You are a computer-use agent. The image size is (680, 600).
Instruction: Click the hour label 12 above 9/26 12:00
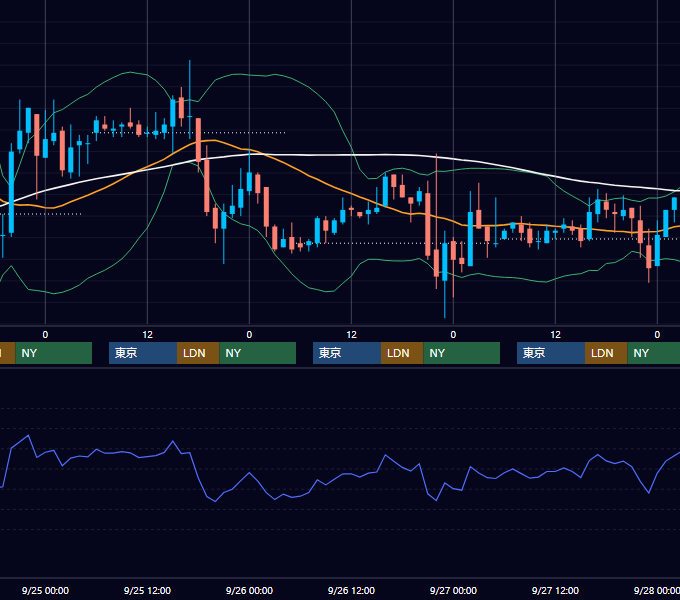[351, 335]
